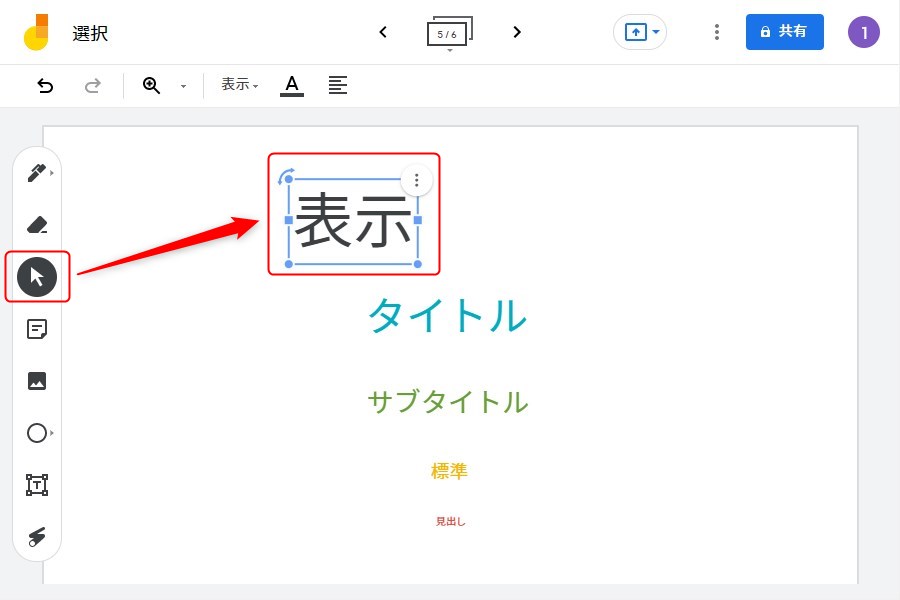Image resolution: width=900 pixels, height=600 pixels.
Task: Click the jam title '選択'
Action: click(90, 33)
